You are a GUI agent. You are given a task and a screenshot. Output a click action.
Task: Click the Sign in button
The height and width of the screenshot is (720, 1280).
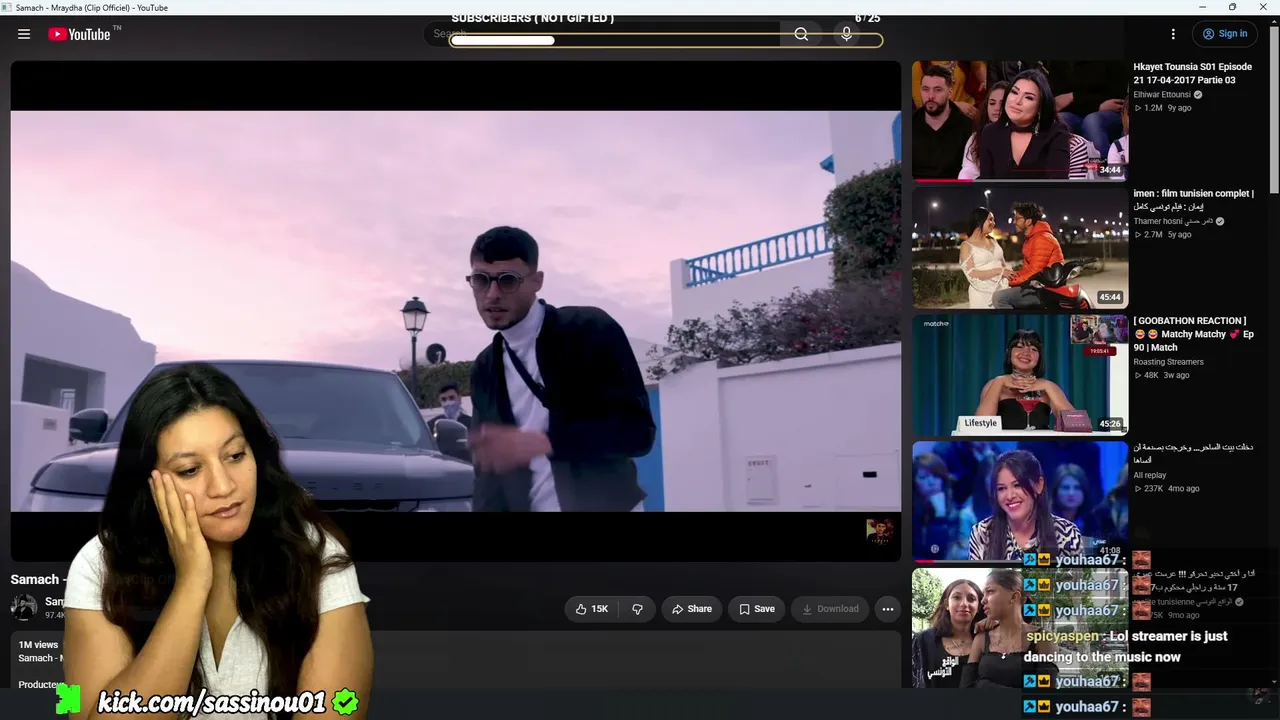tap(1224, 34)
